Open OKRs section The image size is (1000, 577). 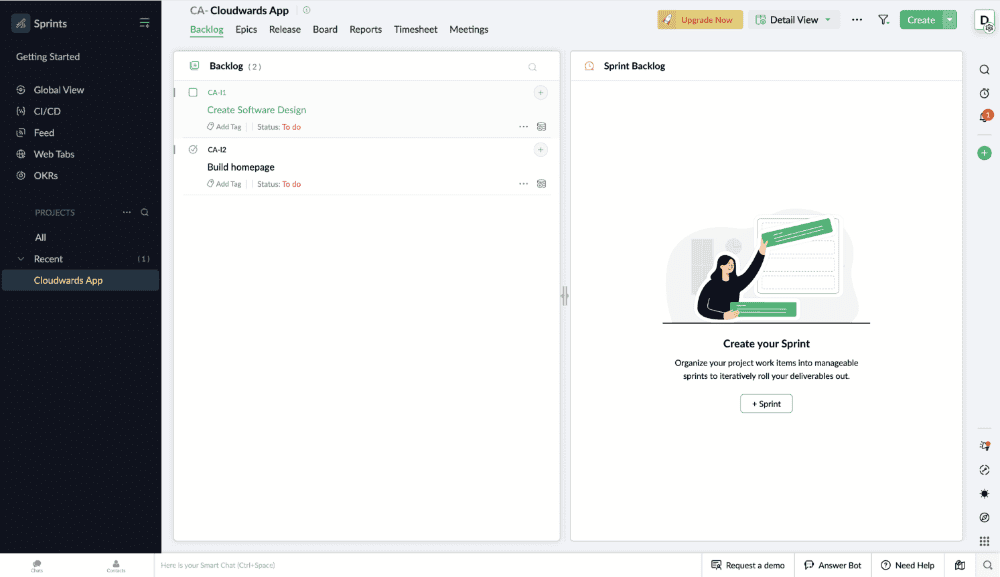(45, 175)
